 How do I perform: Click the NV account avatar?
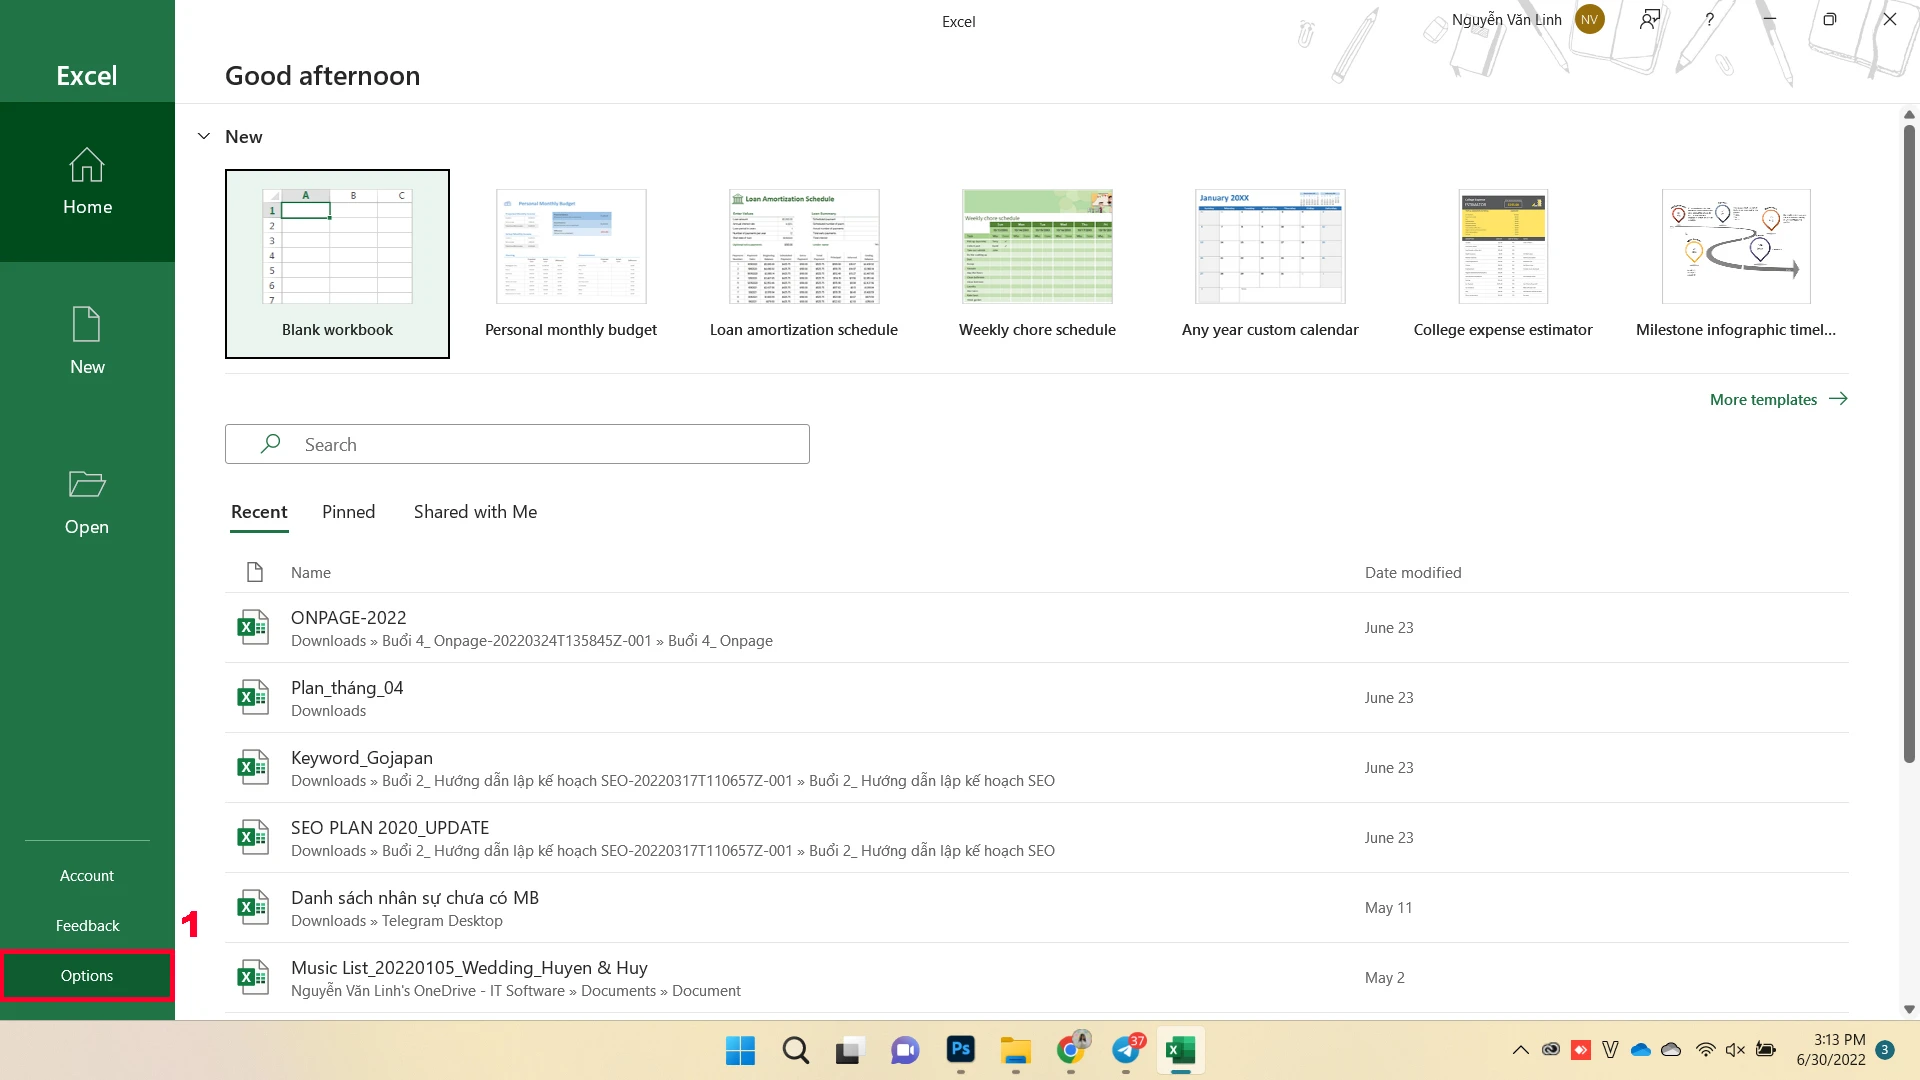(x=1589, y=19)
